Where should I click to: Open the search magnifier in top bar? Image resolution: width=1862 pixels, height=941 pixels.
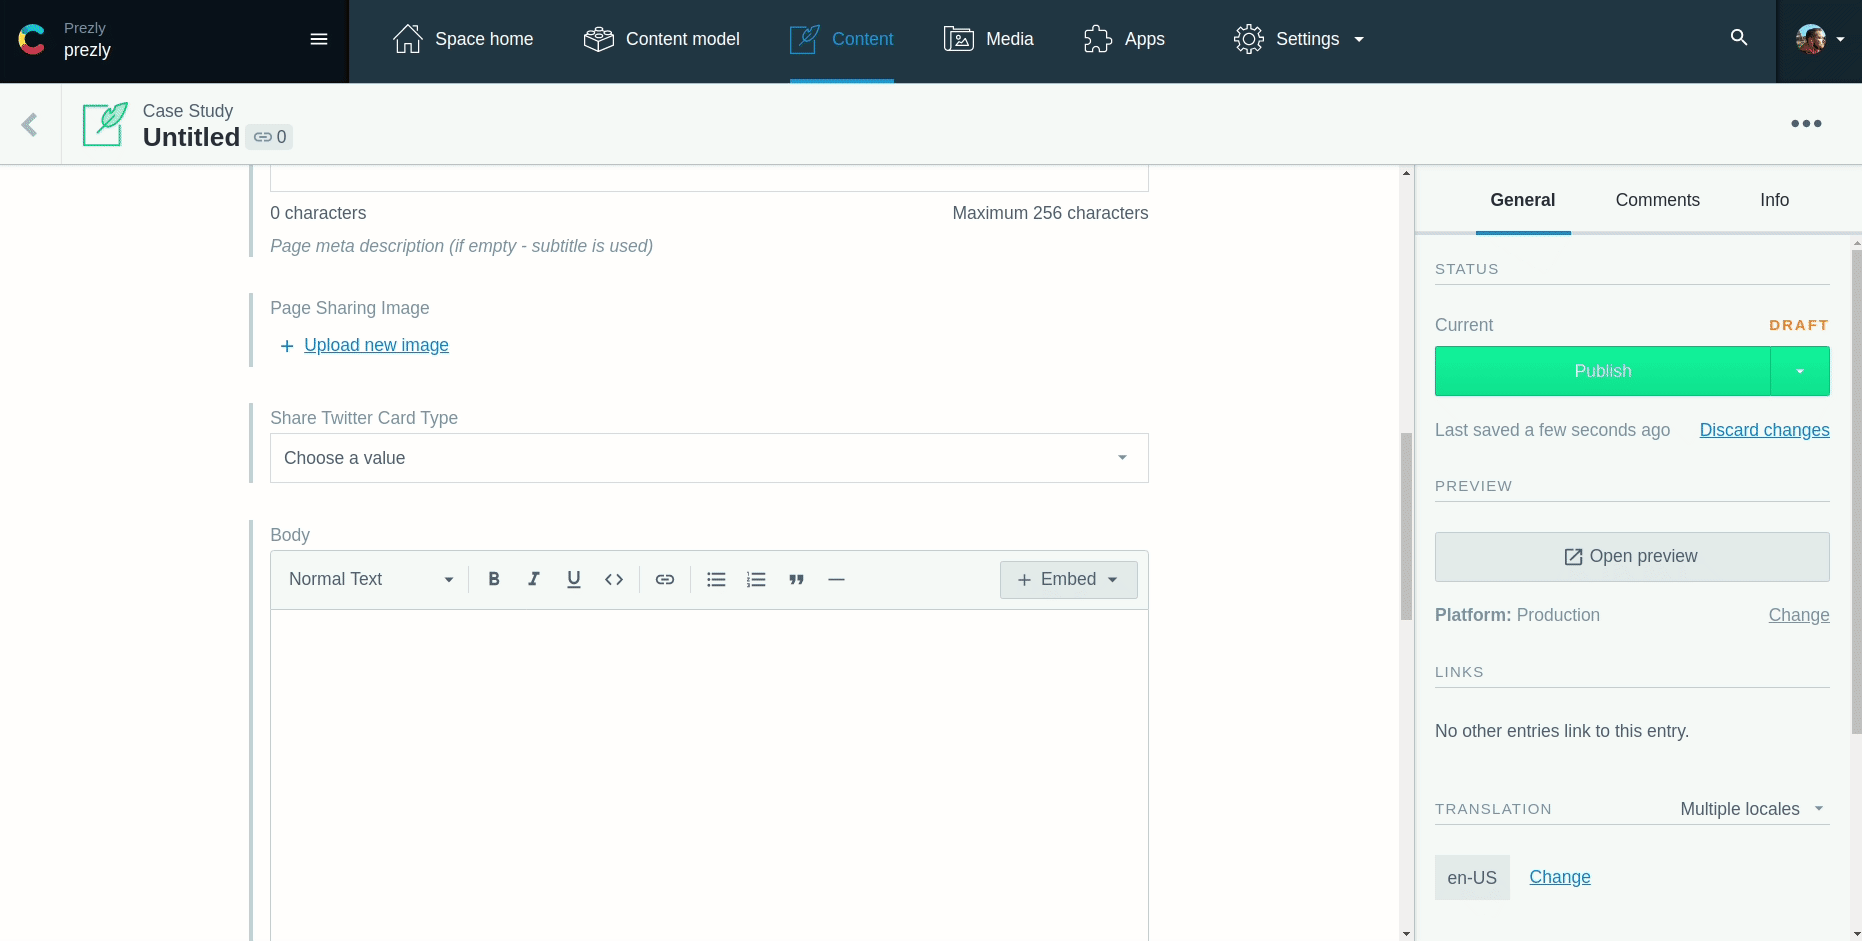tap(1739, 38)
